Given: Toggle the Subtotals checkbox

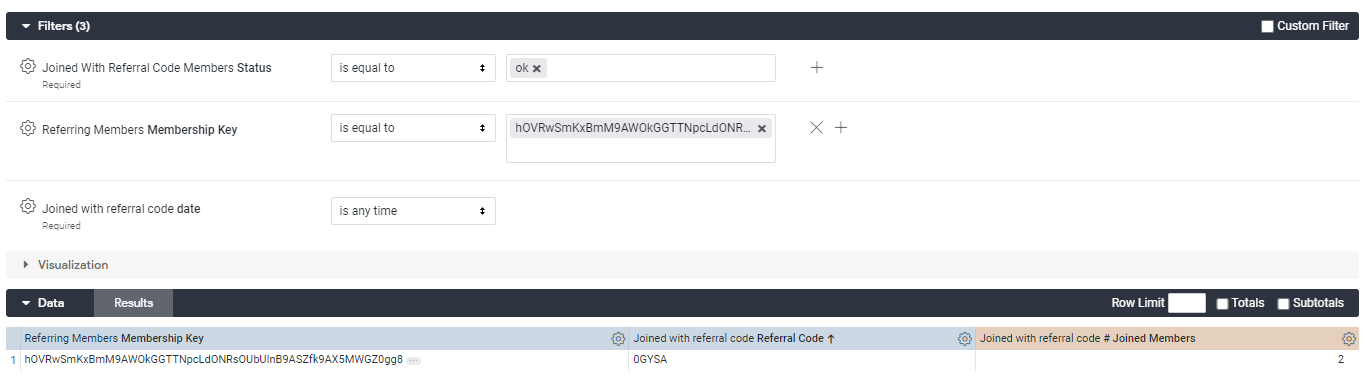Looking at the screenshot, I should pyautogui.click(x=1283, y=303).
